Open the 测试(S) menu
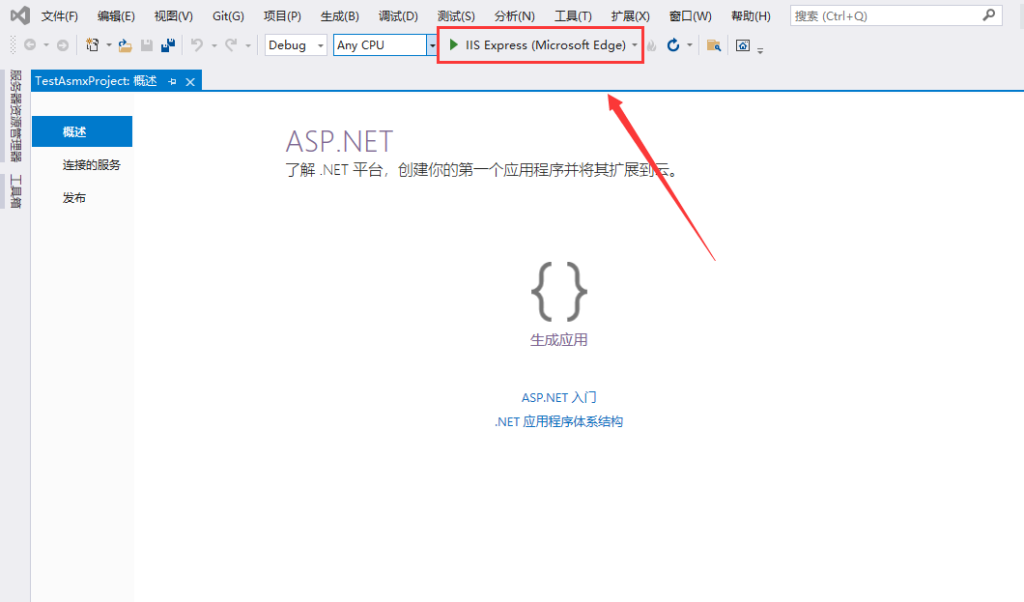This screenshot has width=1024, height=602. (x=456, y=16)
